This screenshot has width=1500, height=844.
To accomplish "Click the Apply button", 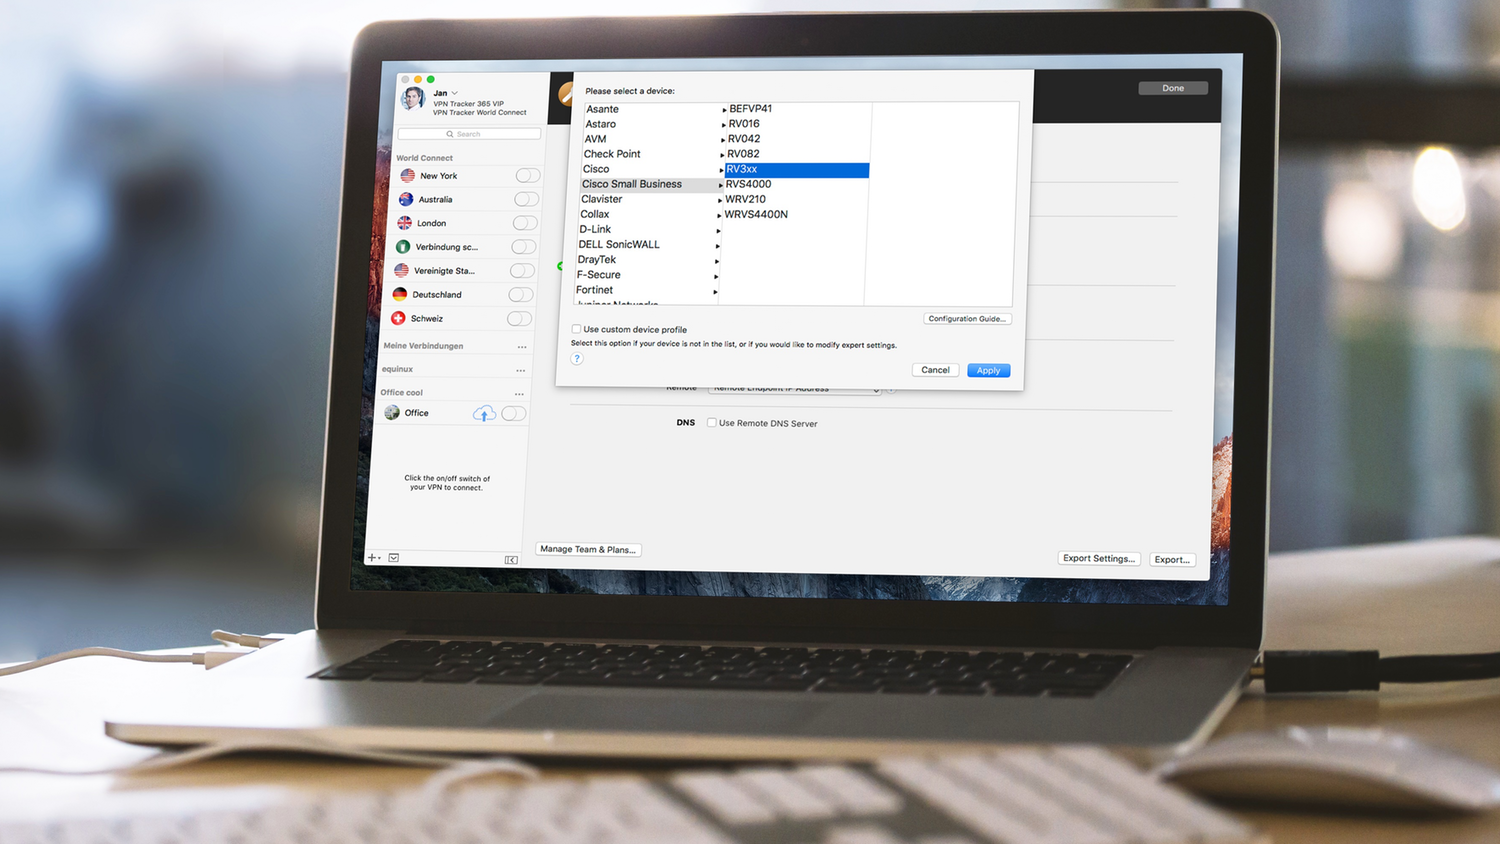I will tap(988, 370).
